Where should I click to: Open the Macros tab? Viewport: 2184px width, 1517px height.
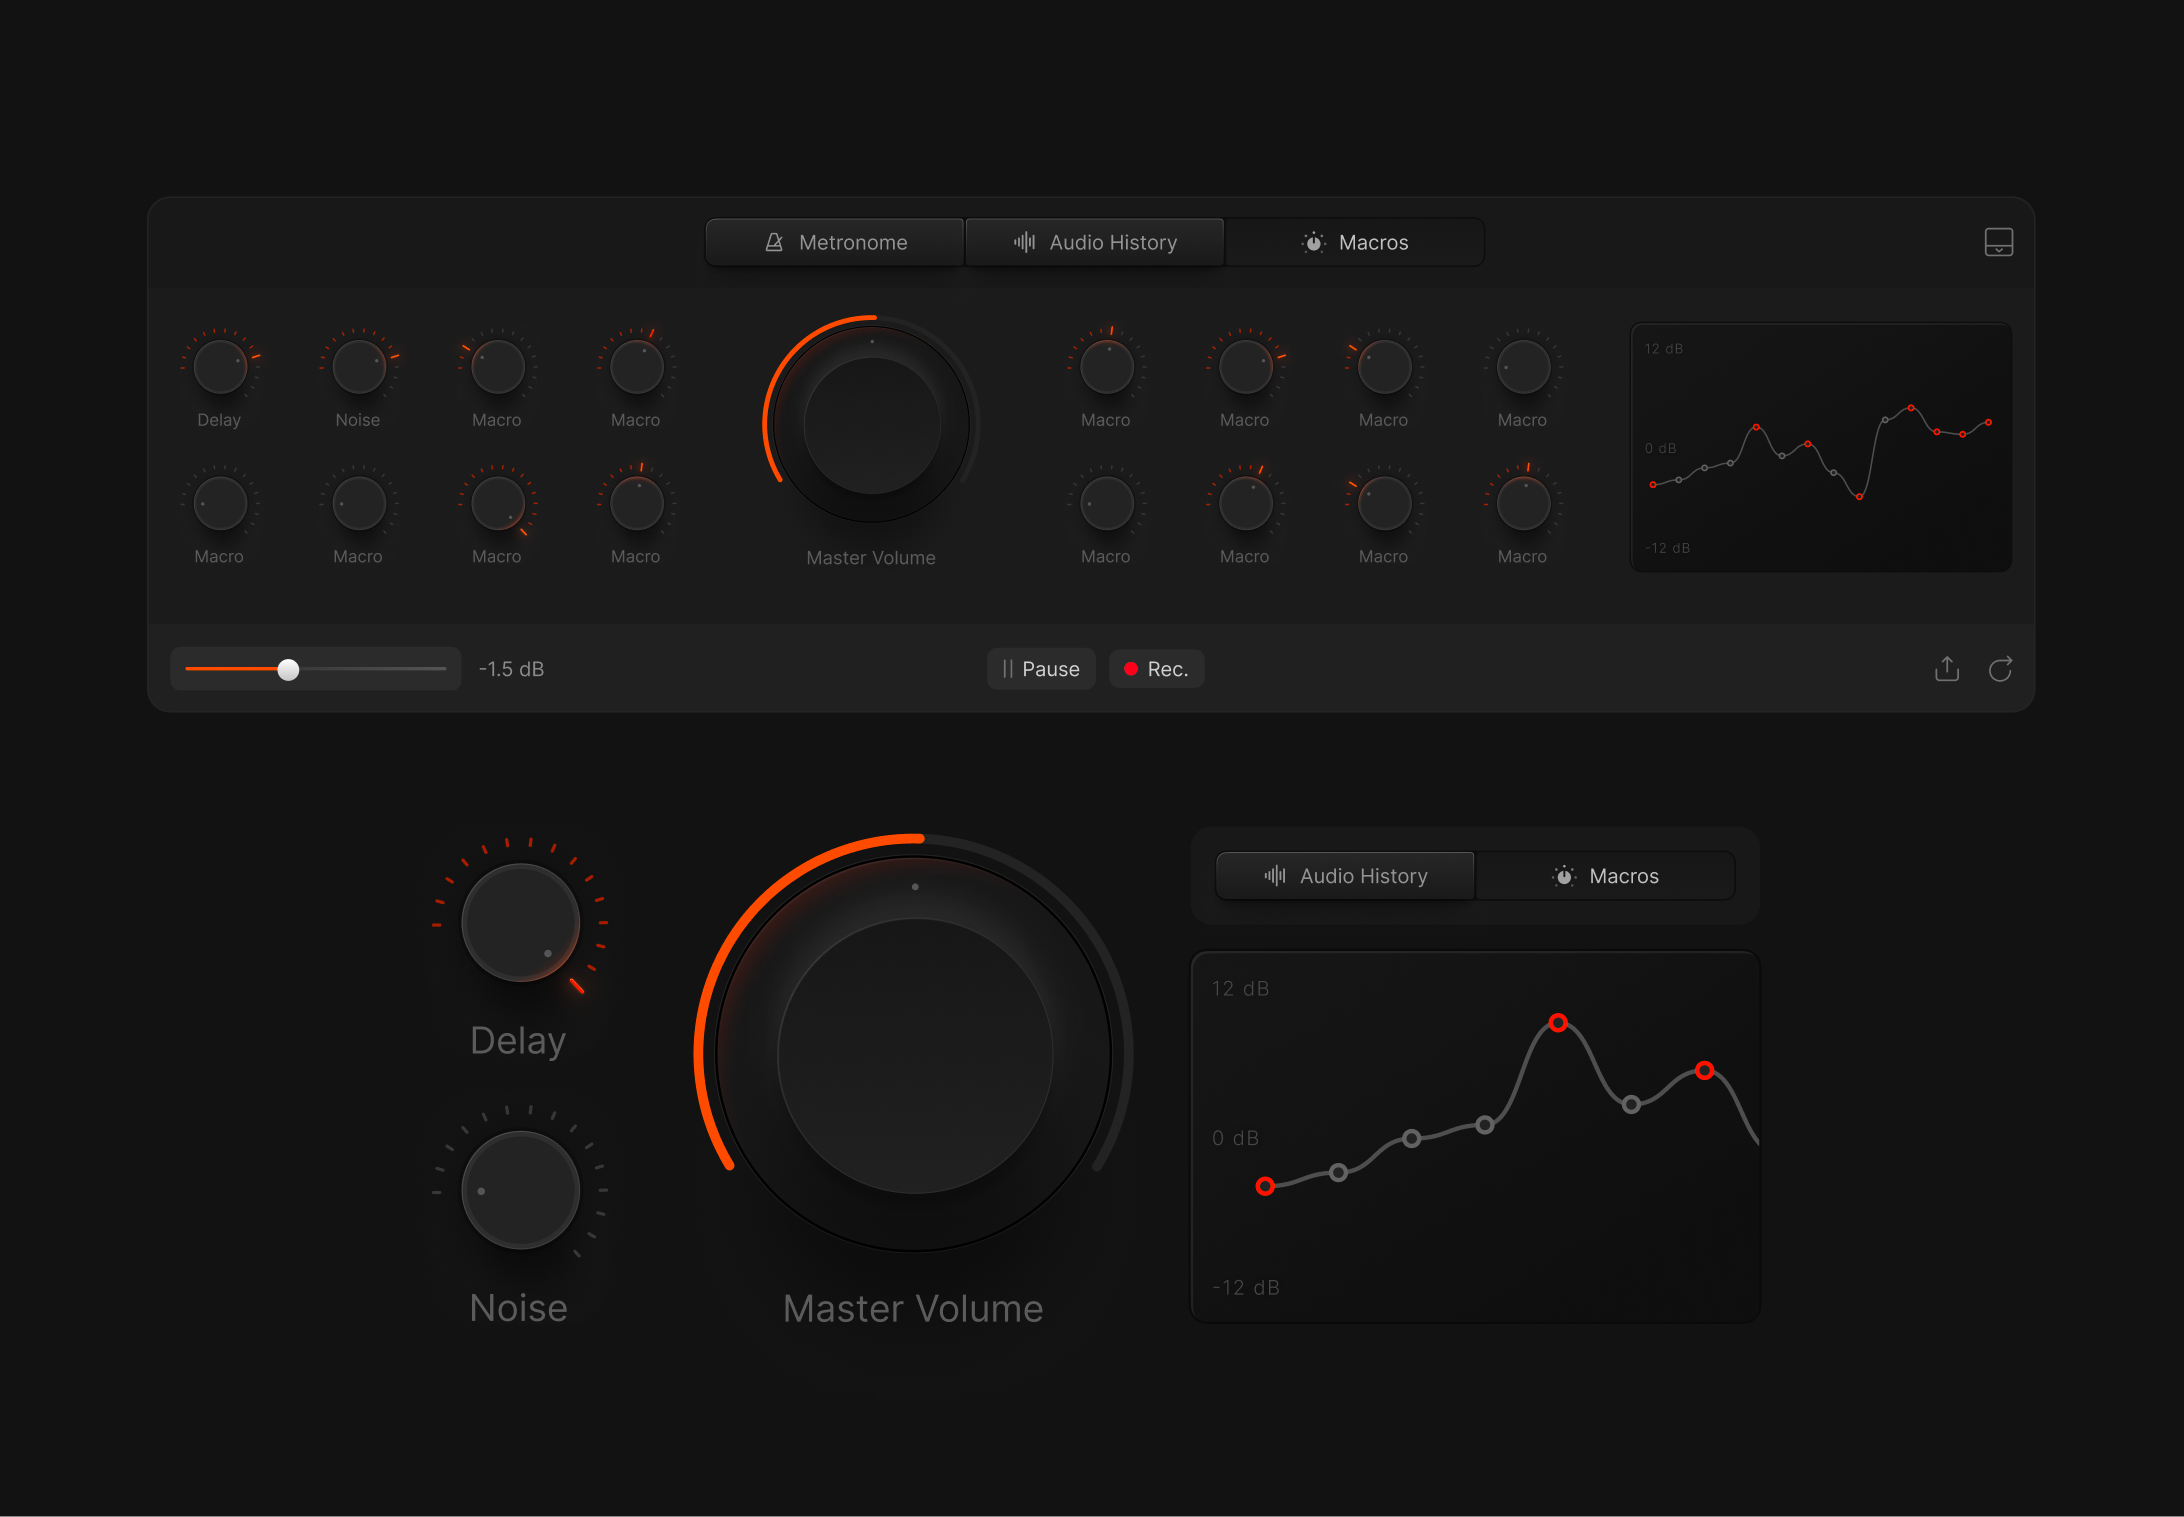click(x=1354, y=242)
